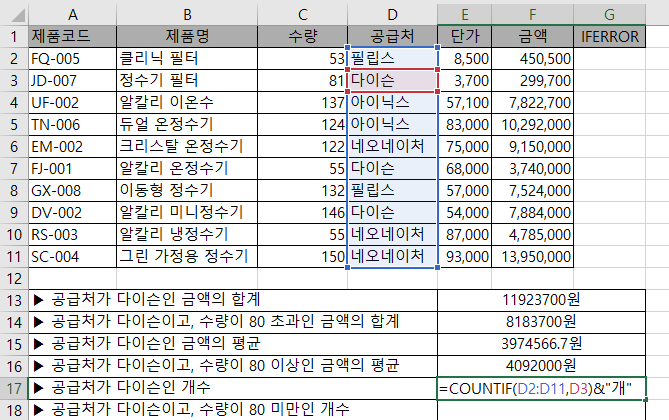The width and height of the screenshot is (669, 420).
Task: Select cell containing TN-006
Action: point(73,125)
